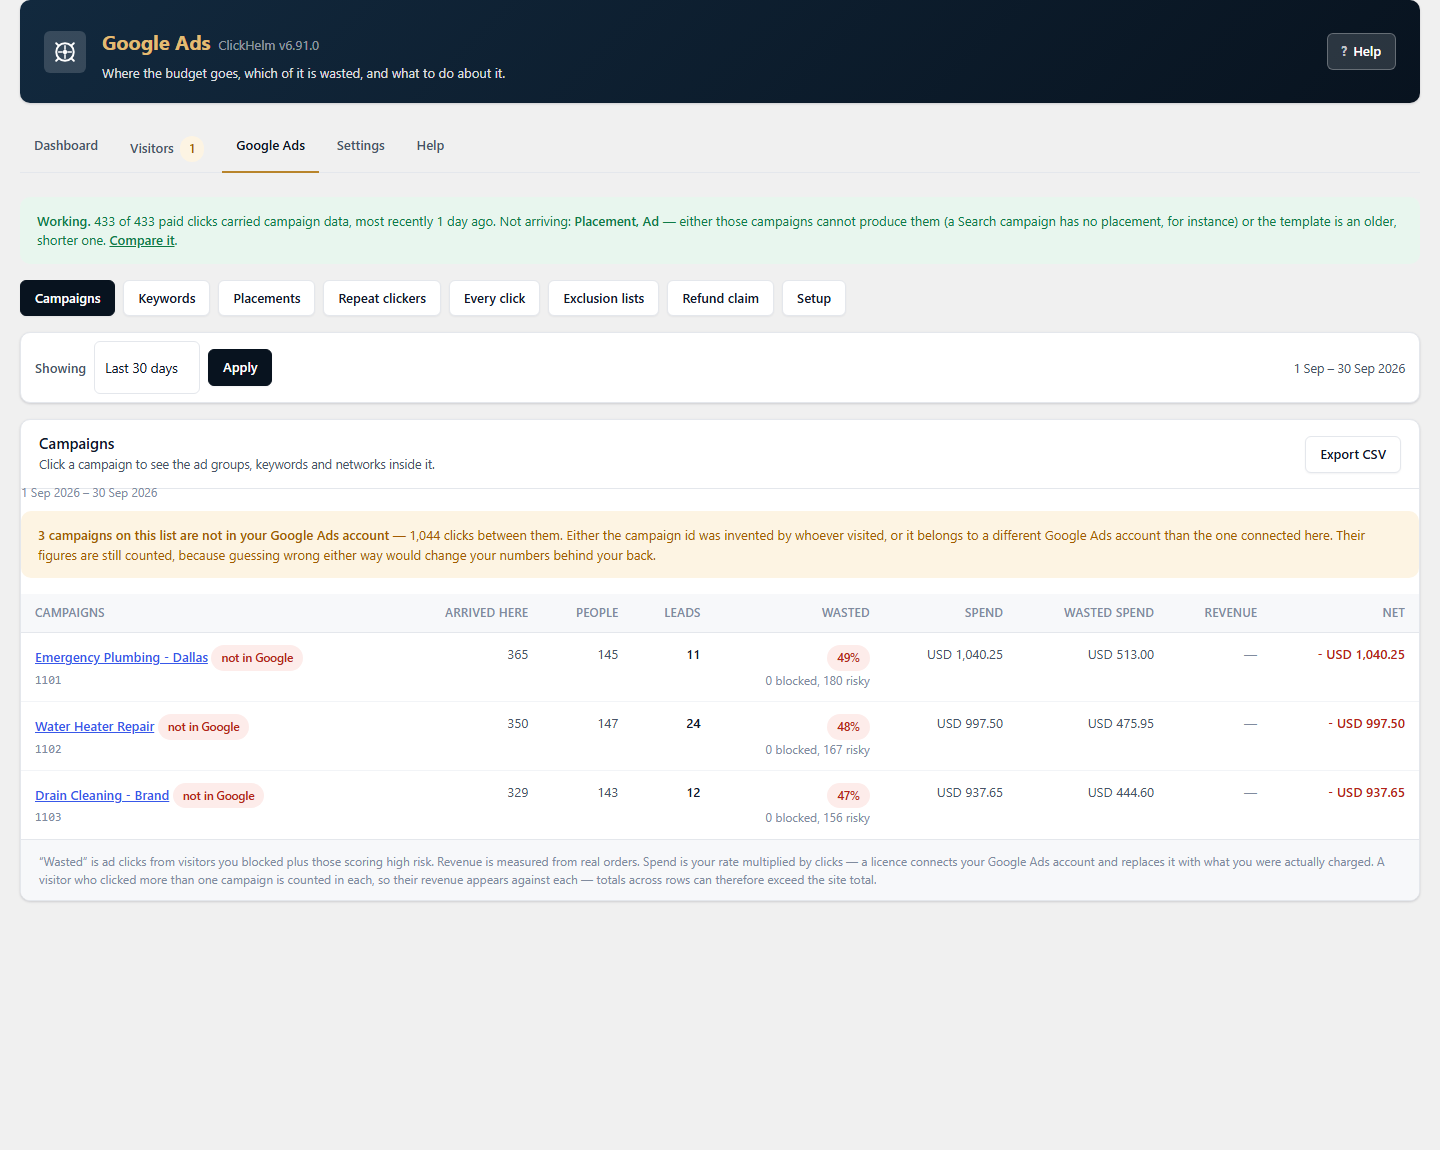
Task: Switch to the Settings tab
Action: point(360,146)
